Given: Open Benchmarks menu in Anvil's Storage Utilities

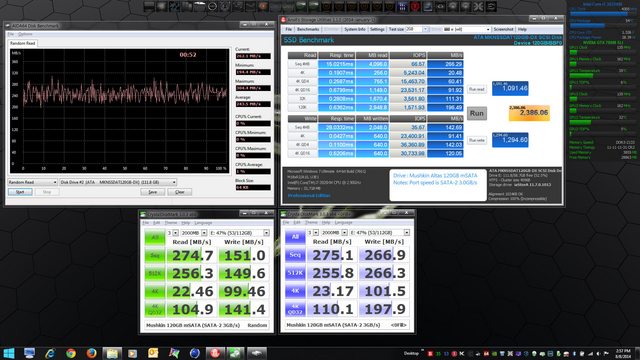Looking at the screenshot, I should click(308, 29).
